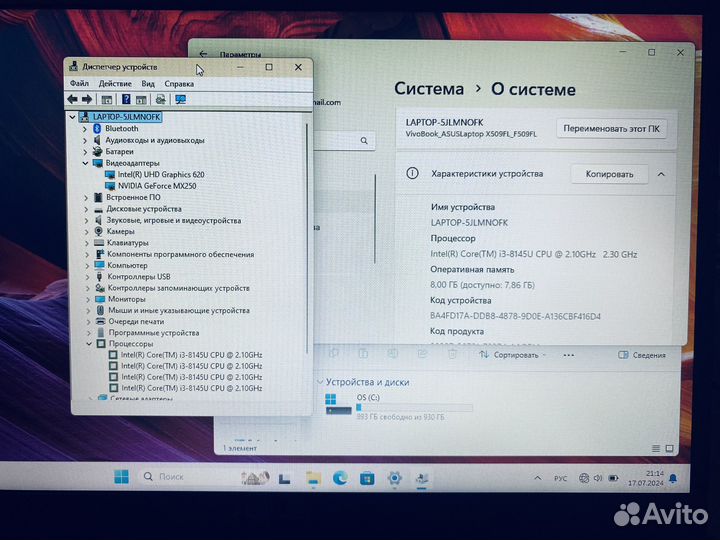720x540 pixels.
Task: Go back in the Параметры window
Action: tap(203, 54)
